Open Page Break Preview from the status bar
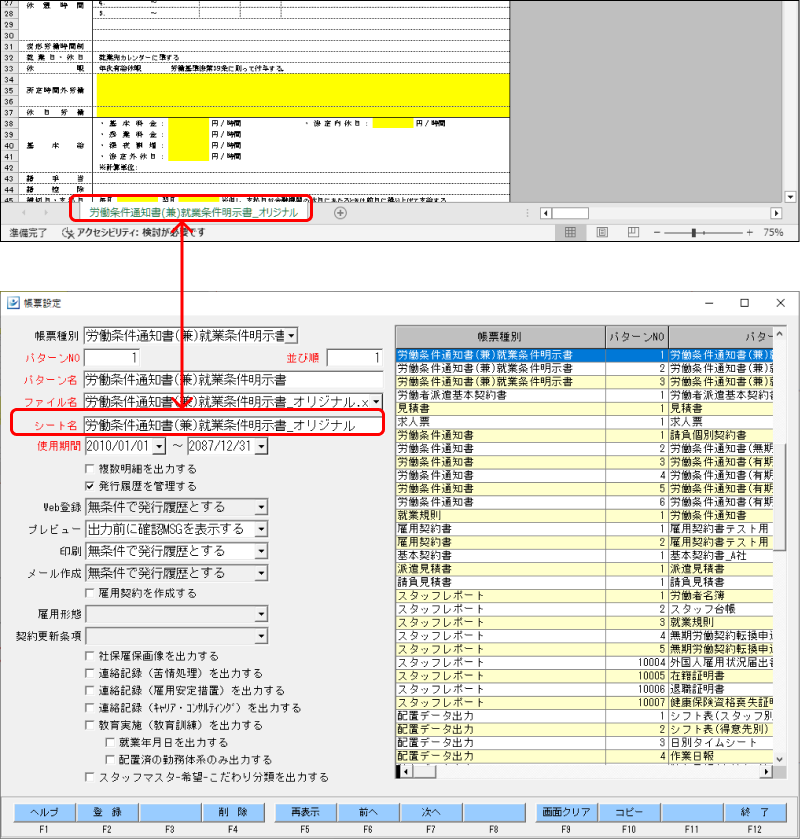The image size is (800, 839). (631, 231)
